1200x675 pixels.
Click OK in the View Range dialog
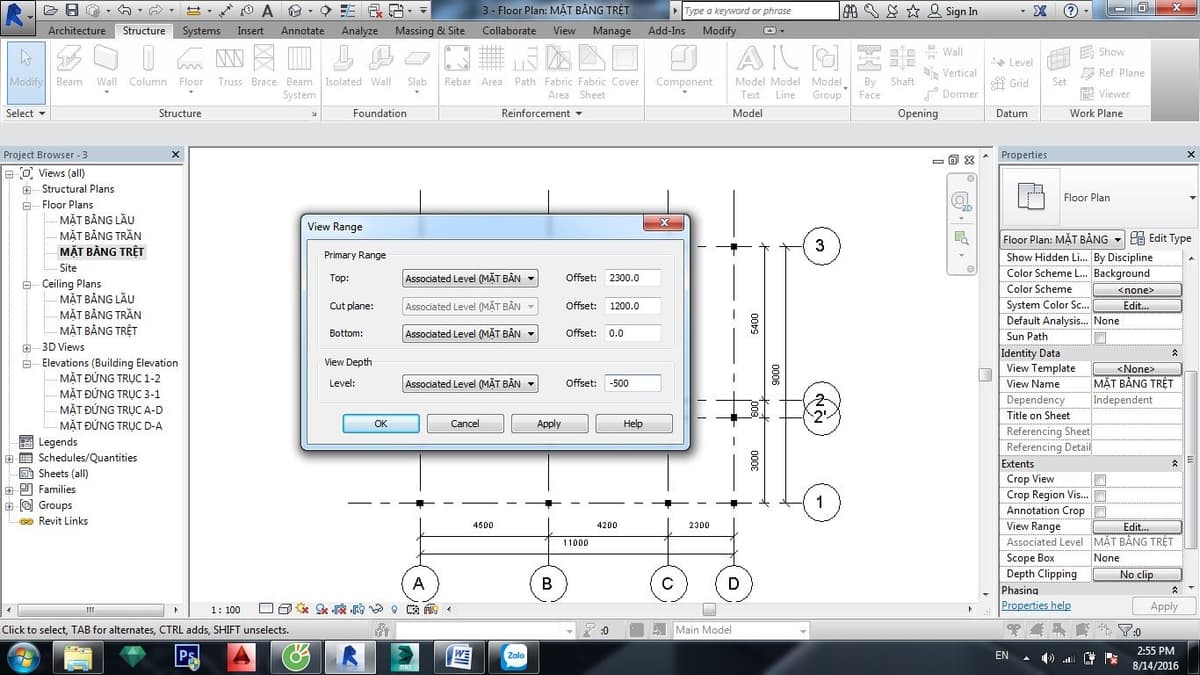coord(381,424)
